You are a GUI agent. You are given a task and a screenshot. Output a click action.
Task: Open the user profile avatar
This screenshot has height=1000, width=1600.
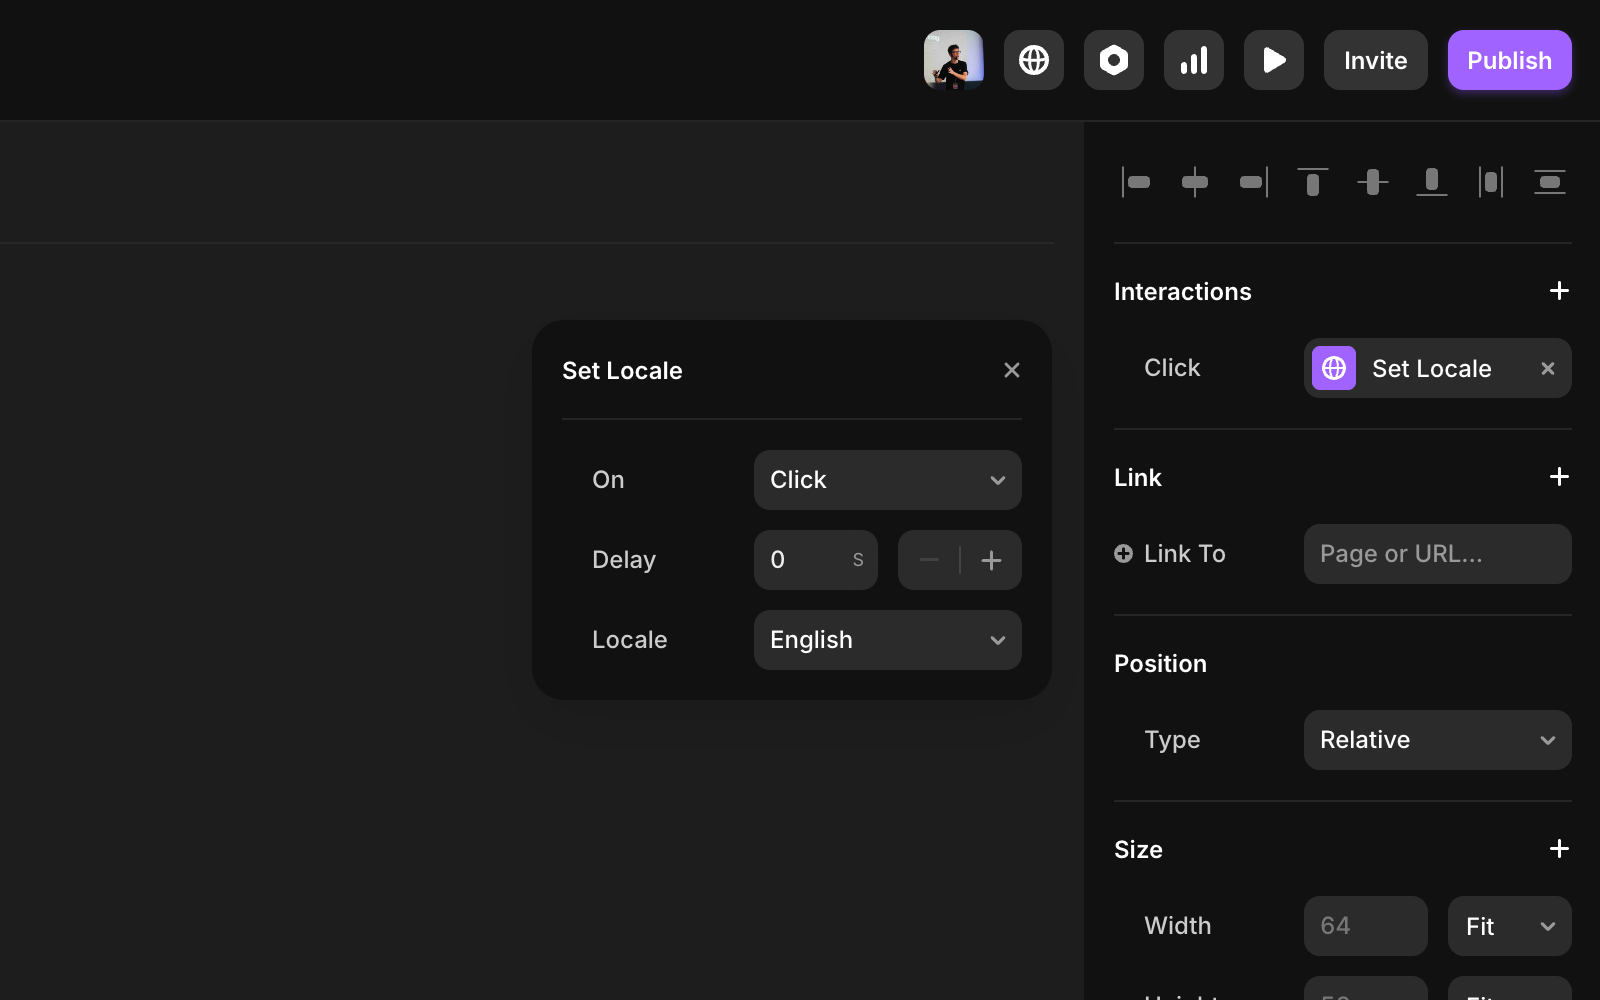pos(953,60)
